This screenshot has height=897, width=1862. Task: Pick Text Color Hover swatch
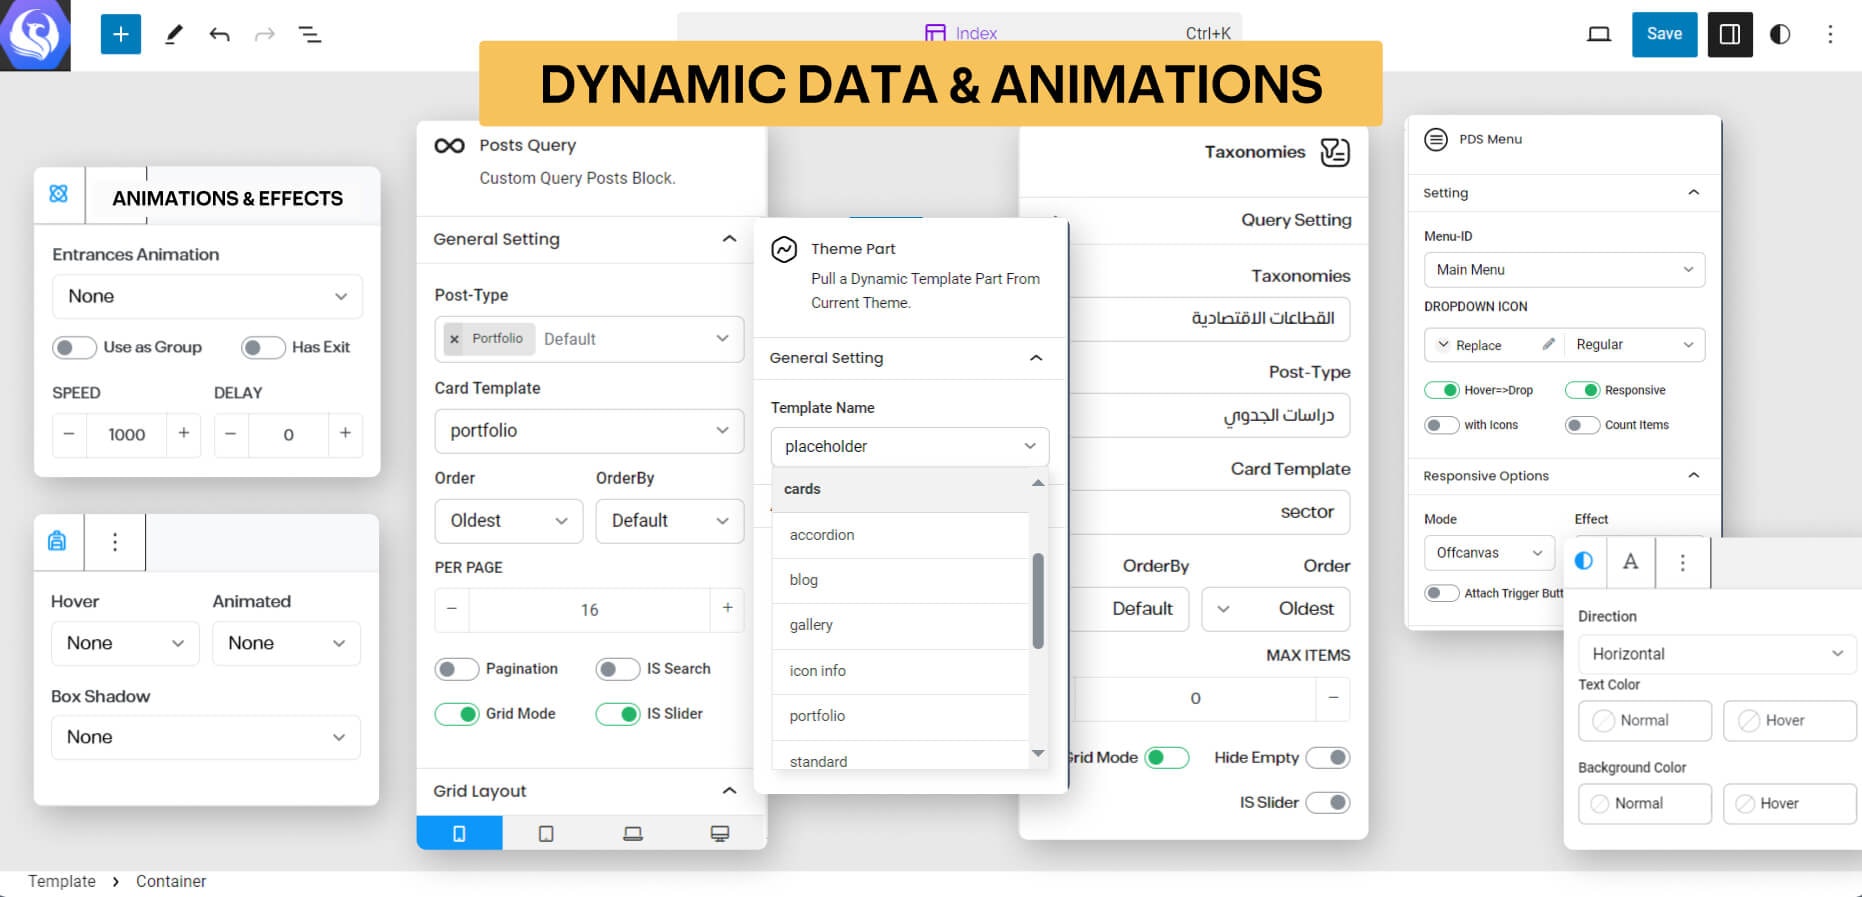click(1789, 721)
